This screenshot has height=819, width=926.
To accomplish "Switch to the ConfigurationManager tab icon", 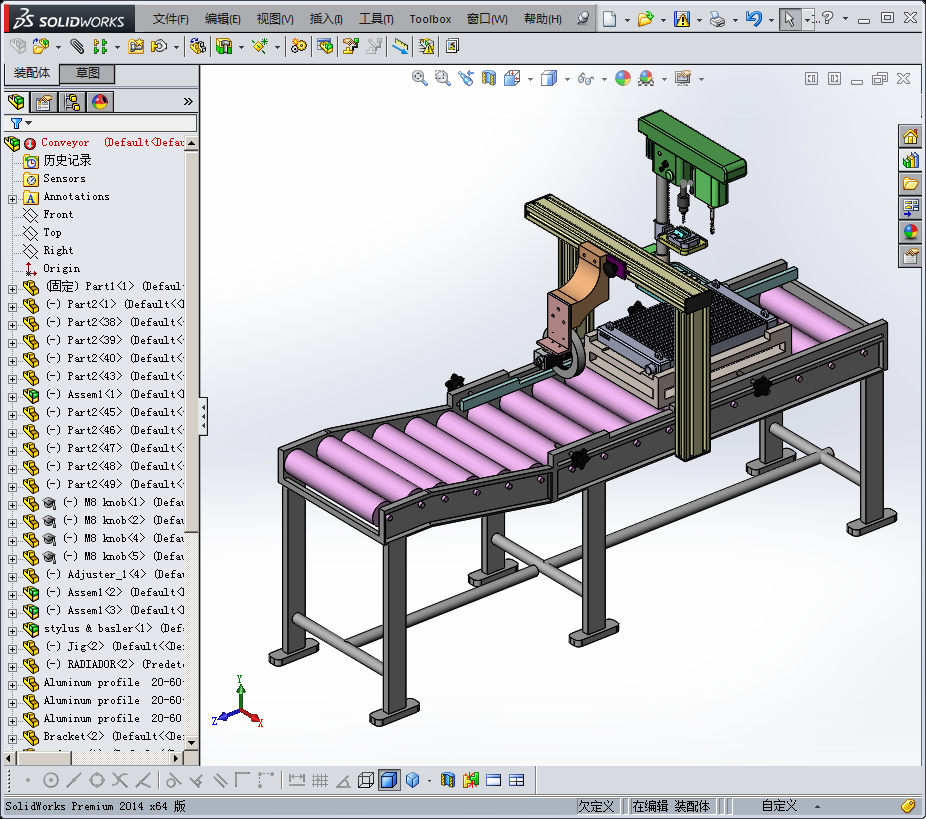I will [x=71, y=102].
